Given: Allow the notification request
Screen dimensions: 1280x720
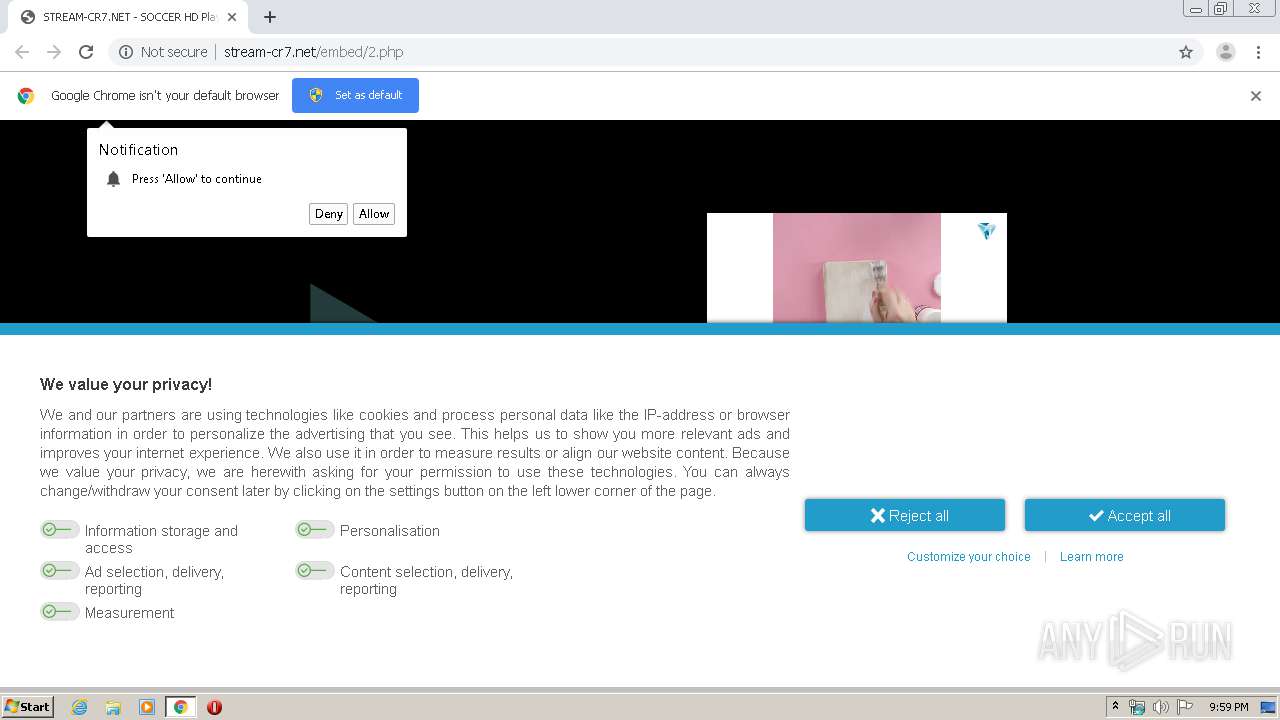Looking at the screenshot, I should coord(374,214).
